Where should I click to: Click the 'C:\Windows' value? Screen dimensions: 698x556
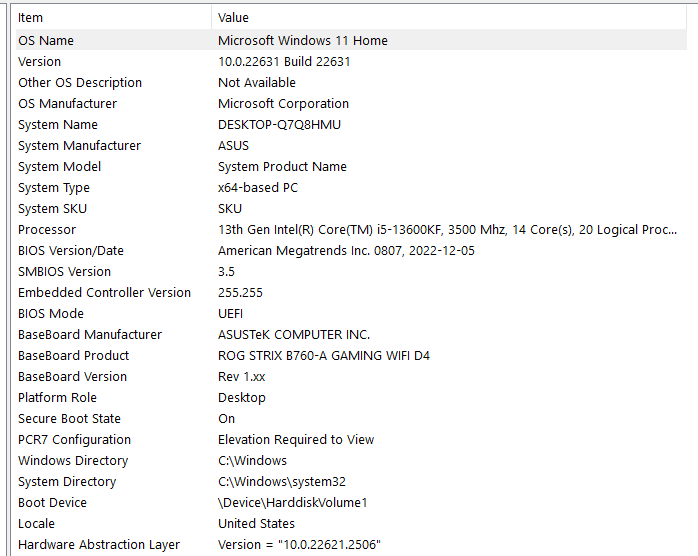252,460
